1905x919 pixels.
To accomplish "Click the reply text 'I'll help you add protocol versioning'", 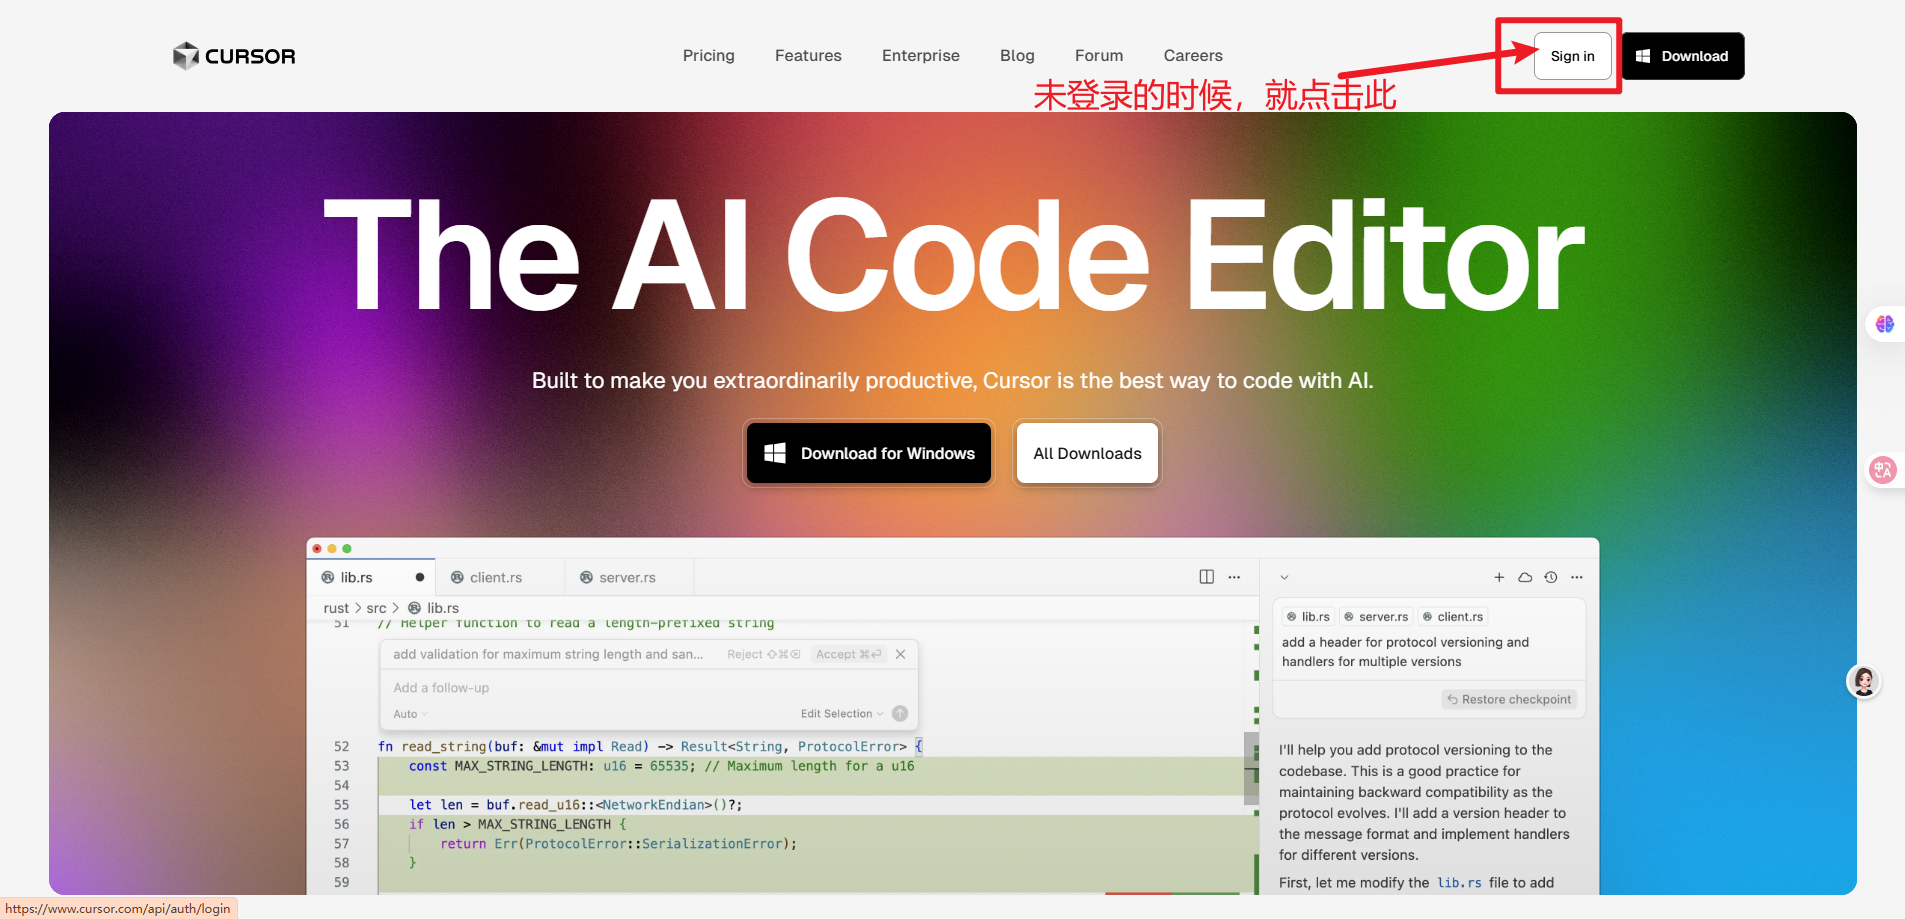I will [1424, 802].
